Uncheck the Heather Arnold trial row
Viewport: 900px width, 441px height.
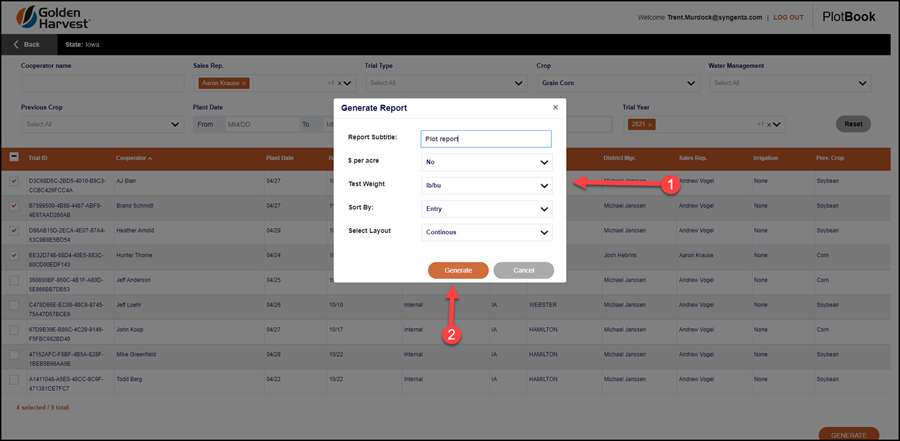tap(14, 230)
